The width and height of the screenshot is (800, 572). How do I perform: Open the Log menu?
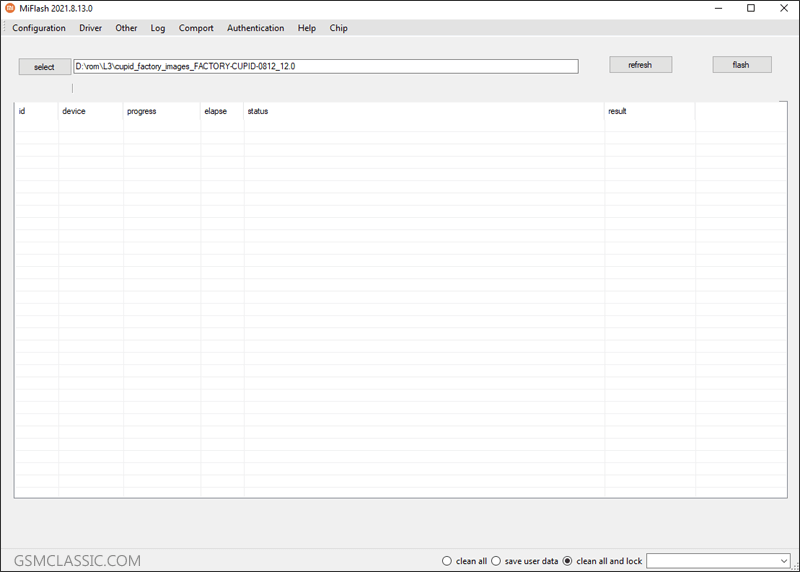click(158, 28)
